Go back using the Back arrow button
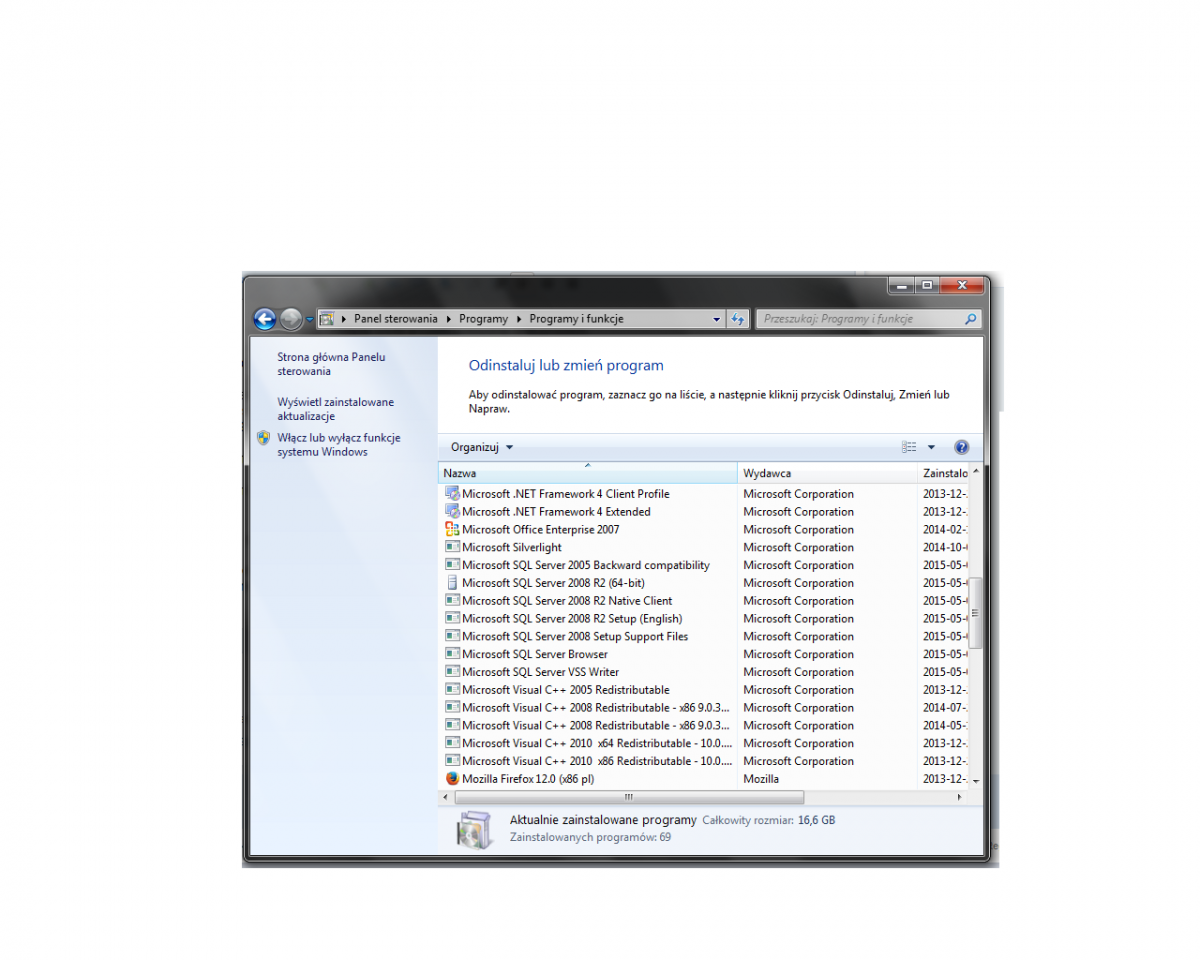This screenshot has height=960, width=1200. (x=265, y=319)
